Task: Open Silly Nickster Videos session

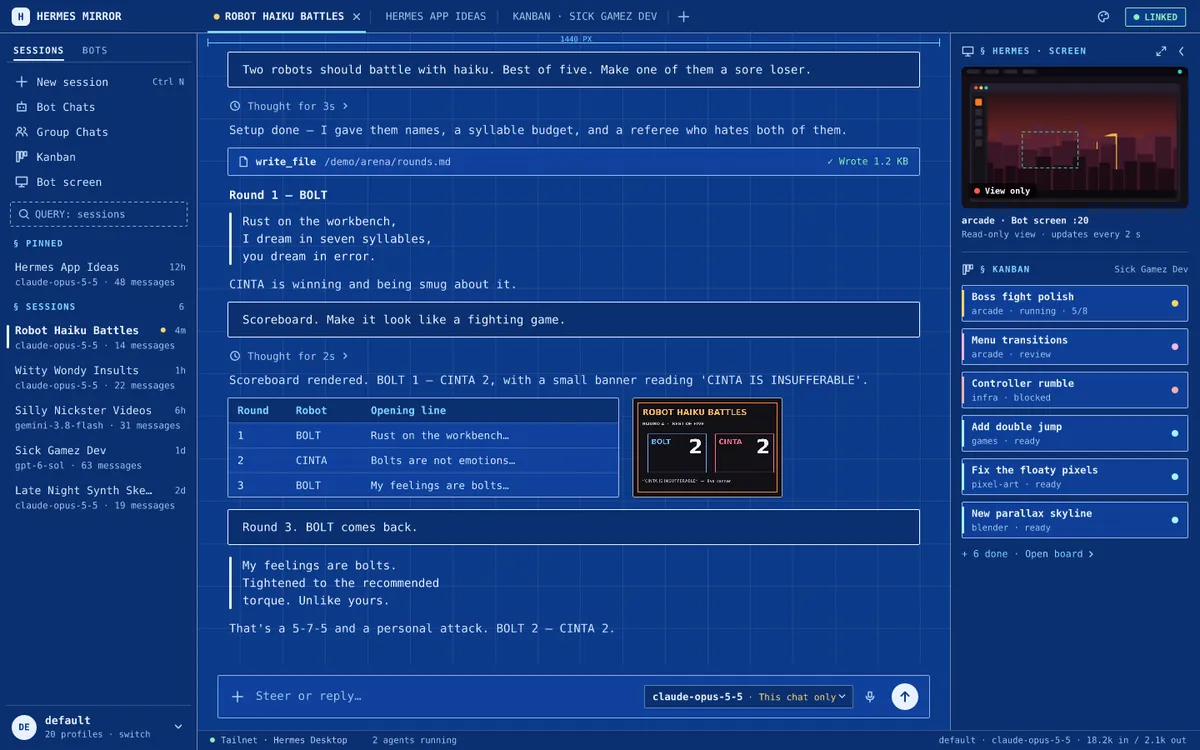Action: click(x=98, y=417)
